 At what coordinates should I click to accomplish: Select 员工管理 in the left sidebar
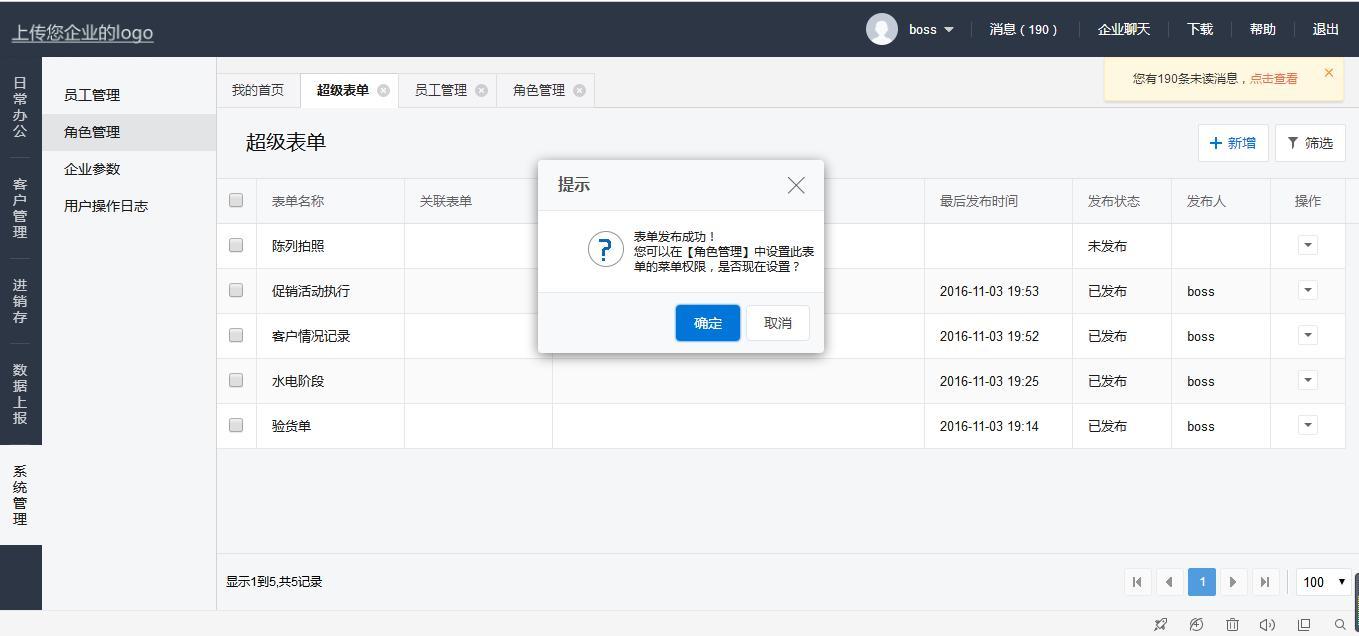click(x=92, y=95)
